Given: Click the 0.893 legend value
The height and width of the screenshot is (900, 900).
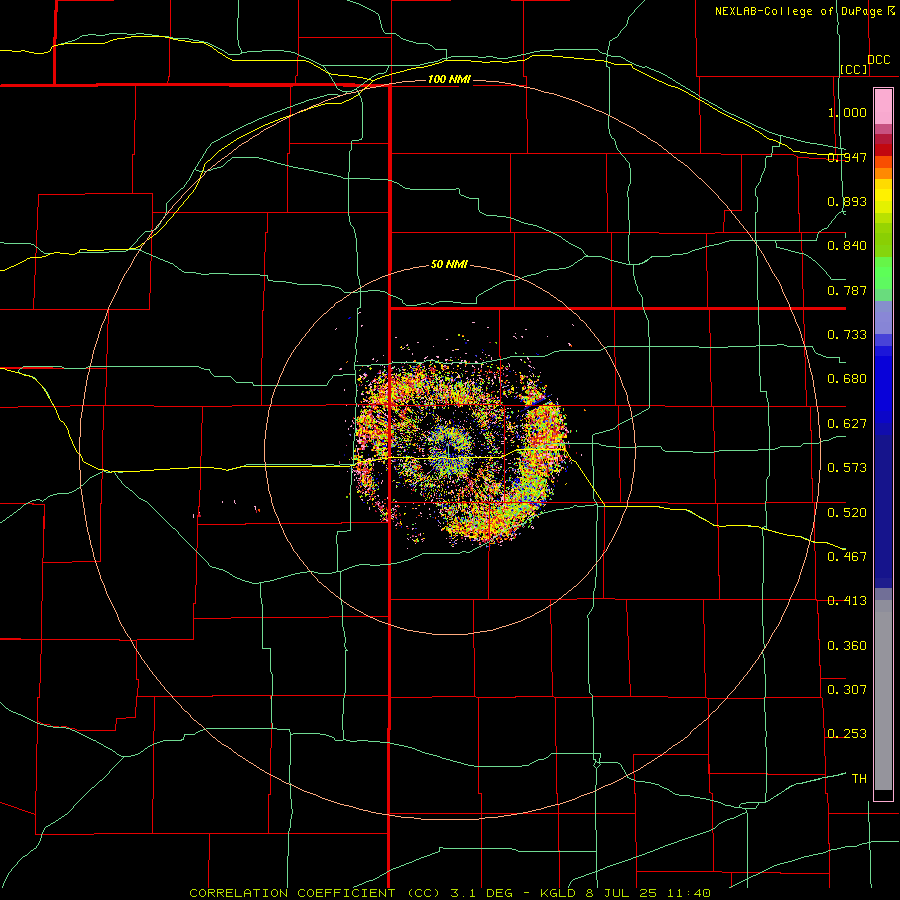Looking at the screenshot, I should (x=847, y=201).
